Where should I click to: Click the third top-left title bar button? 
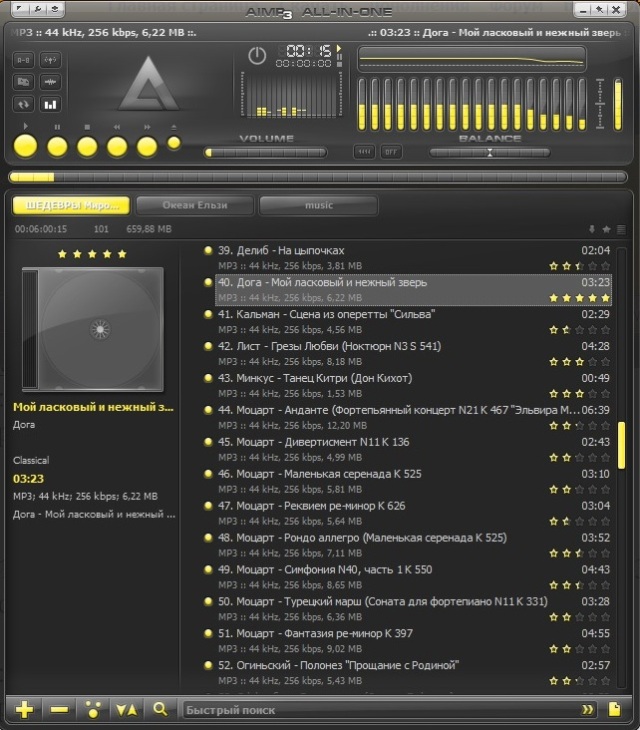54,9
